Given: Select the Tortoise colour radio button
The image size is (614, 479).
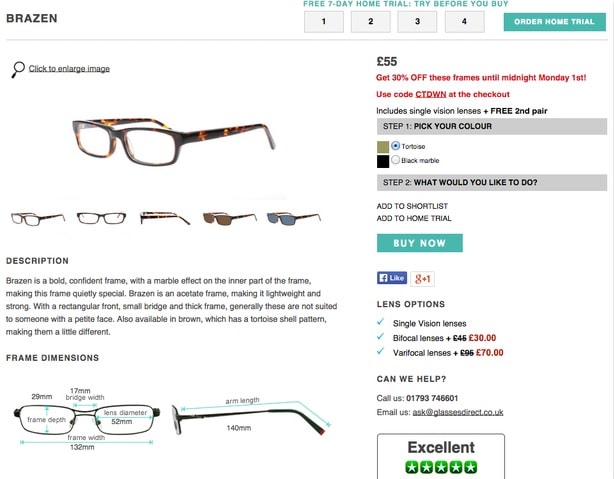Looking at the screenshot, I should pos(395,146).
